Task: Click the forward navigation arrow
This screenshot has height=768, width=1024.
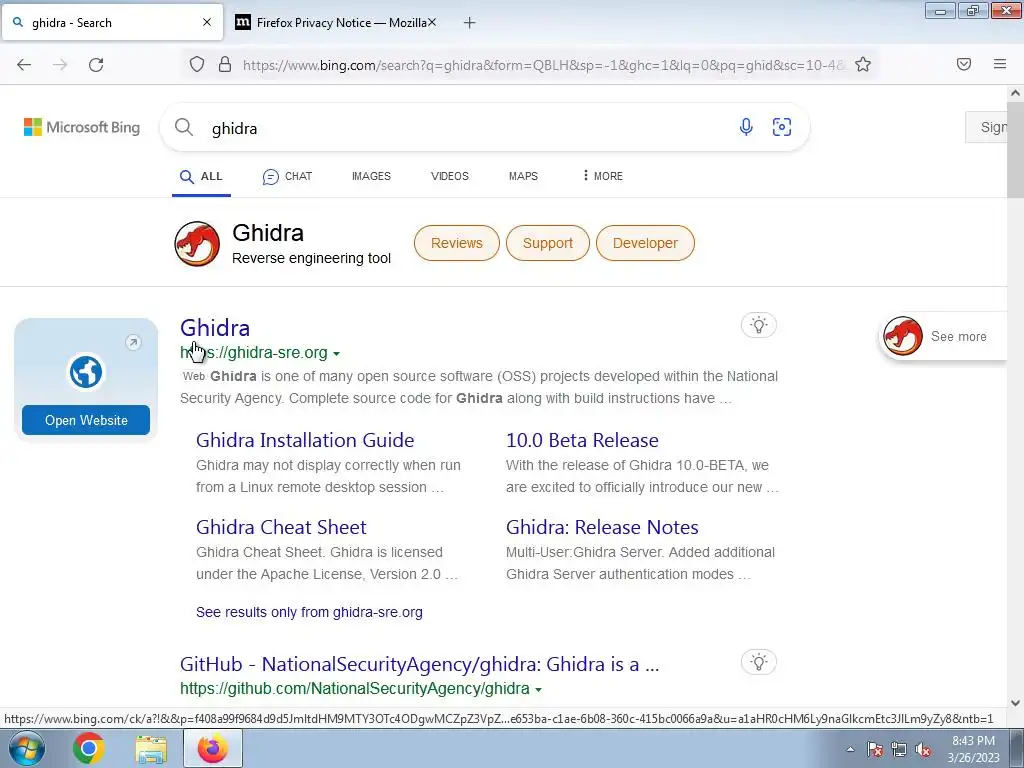Action: click(x=60, y=65)
